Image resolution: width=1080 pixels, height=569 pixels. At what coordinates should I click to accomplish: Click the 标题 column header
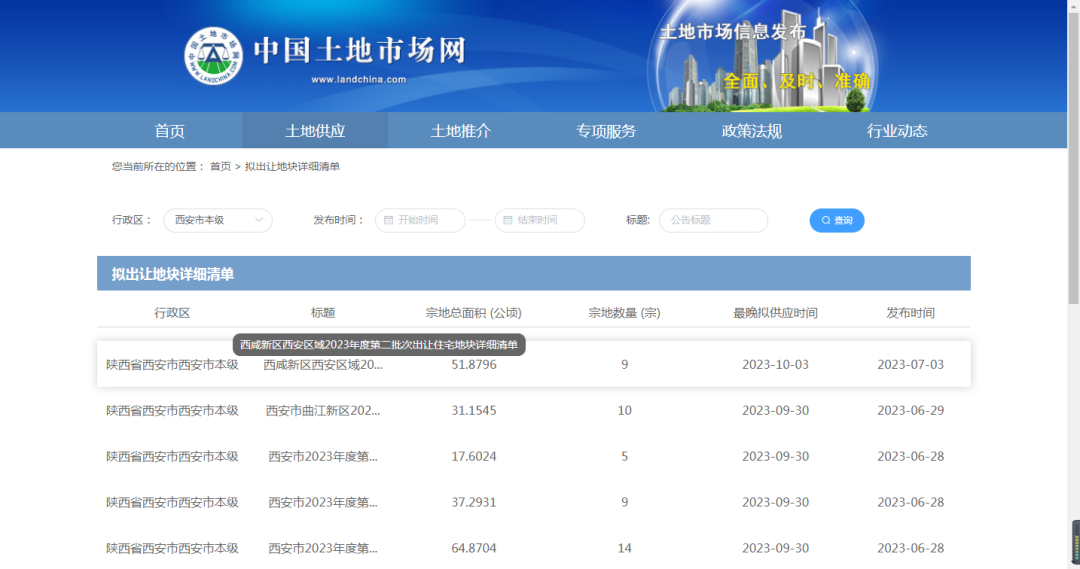323,313
